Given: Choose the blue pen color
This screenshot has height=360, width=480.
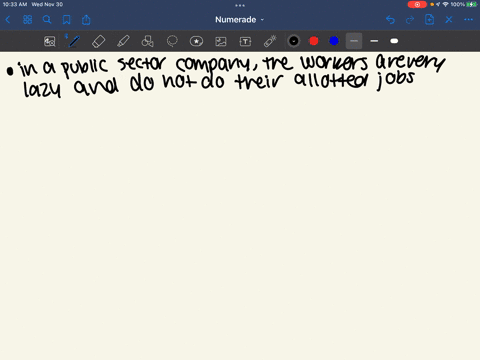Looking at the screenshot, I should 334,41.
